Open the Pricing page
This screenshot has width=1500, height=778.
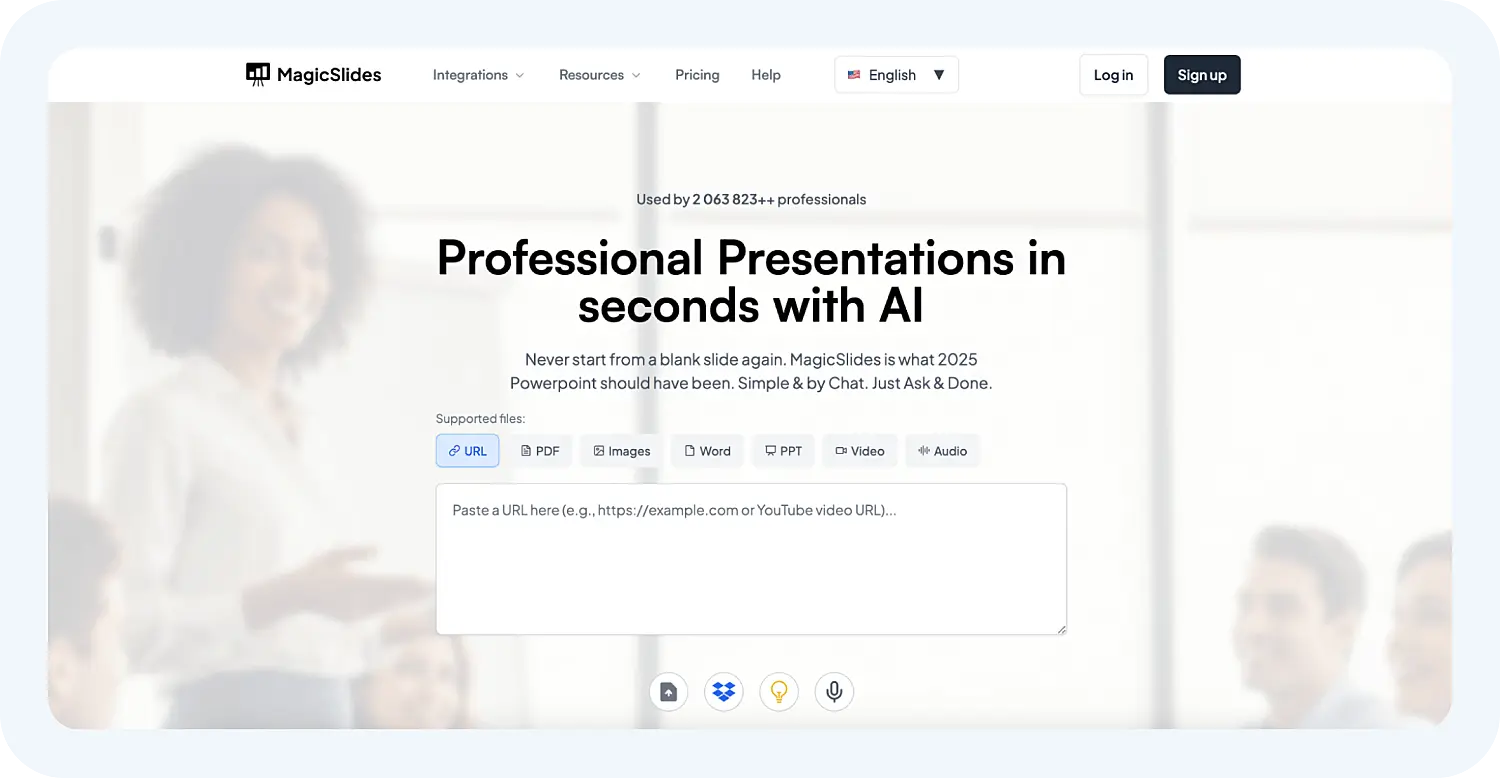point(697,75)
